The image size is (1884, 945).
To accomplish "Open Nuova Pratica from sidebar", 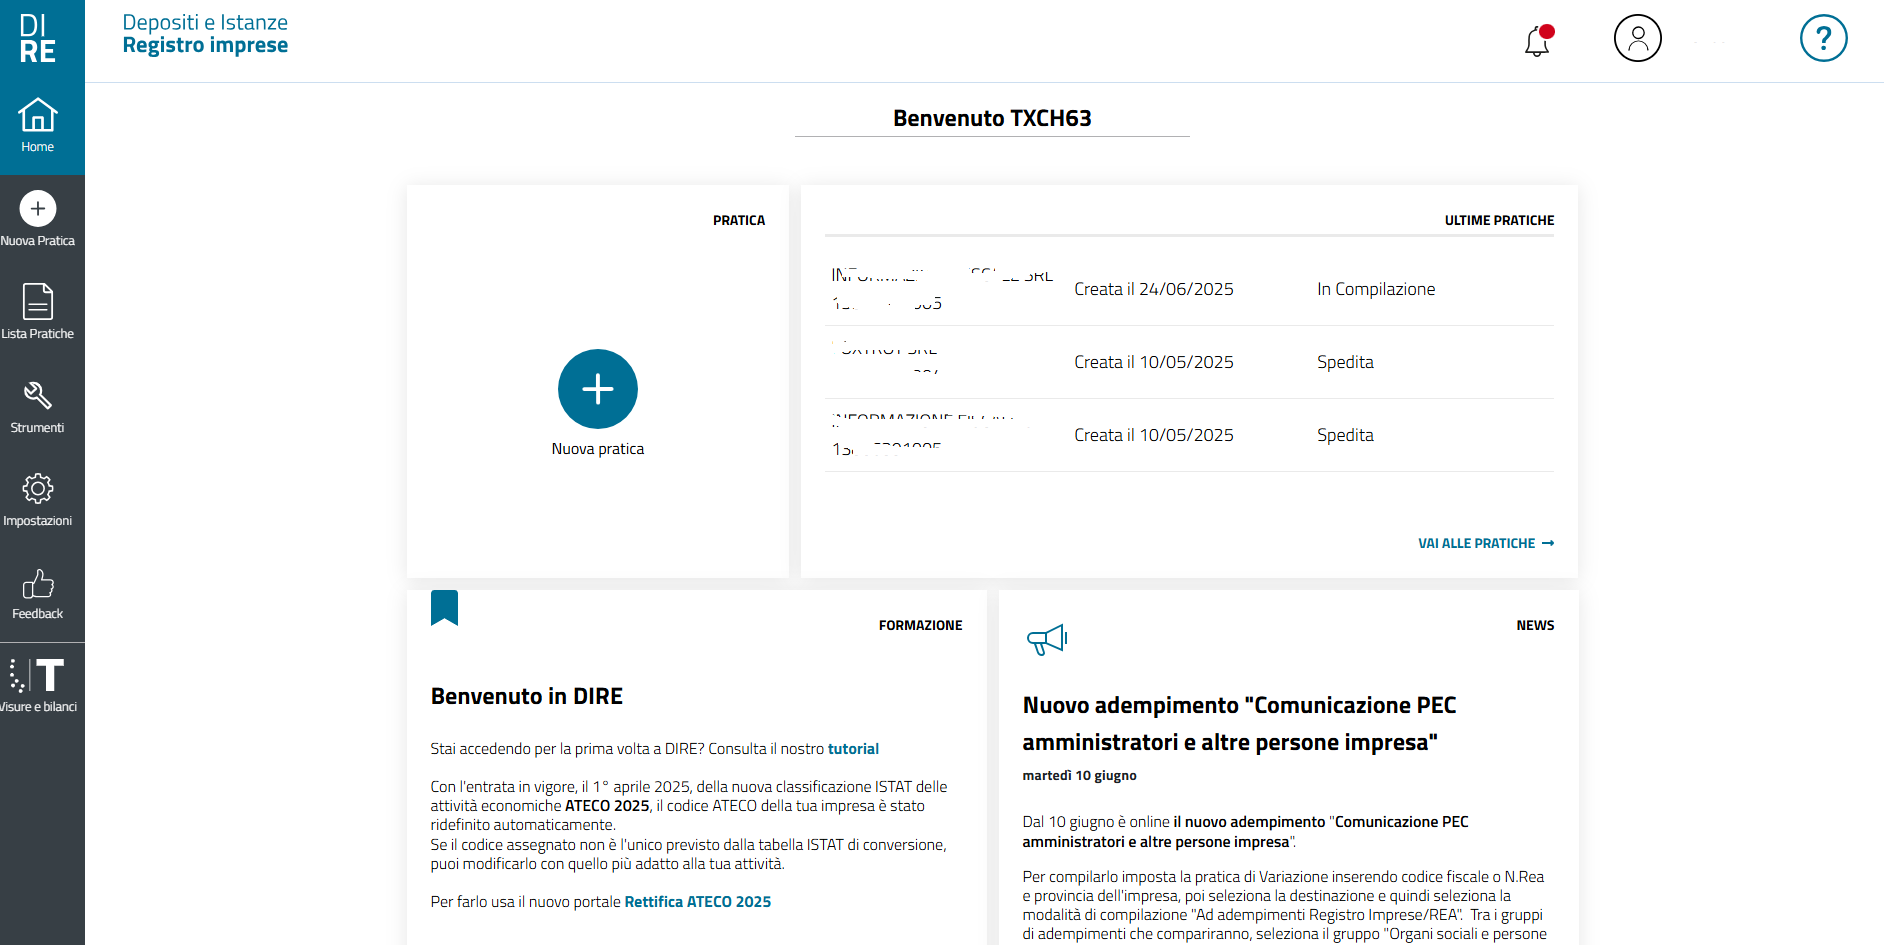I will (38, 219).
